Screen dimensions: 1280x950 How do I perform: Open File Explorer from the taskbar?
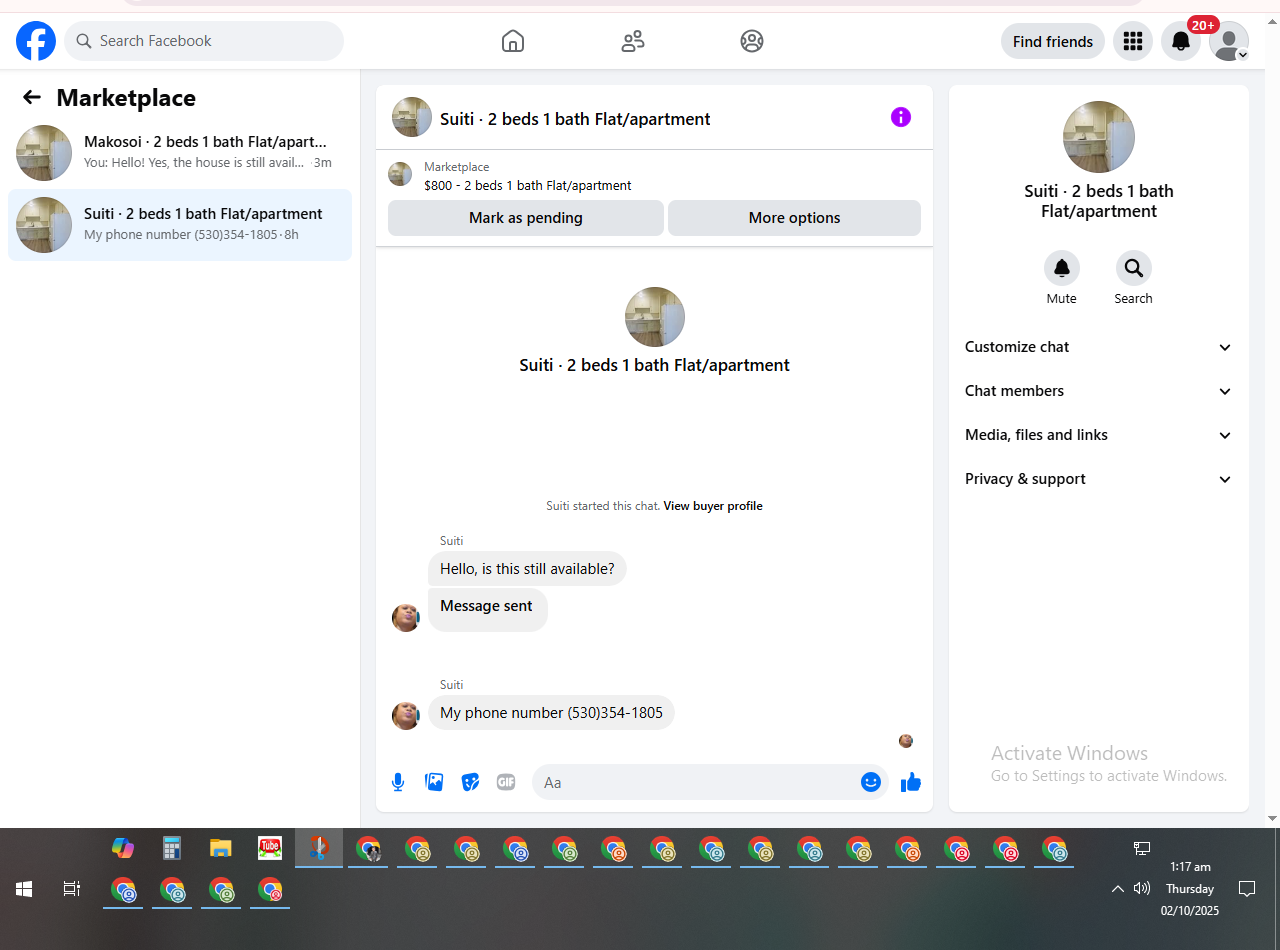point(221,848)
